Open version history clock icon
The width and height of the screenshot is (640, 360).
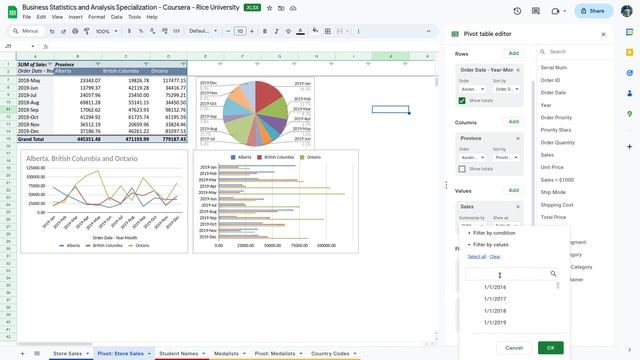coord(517,11)
